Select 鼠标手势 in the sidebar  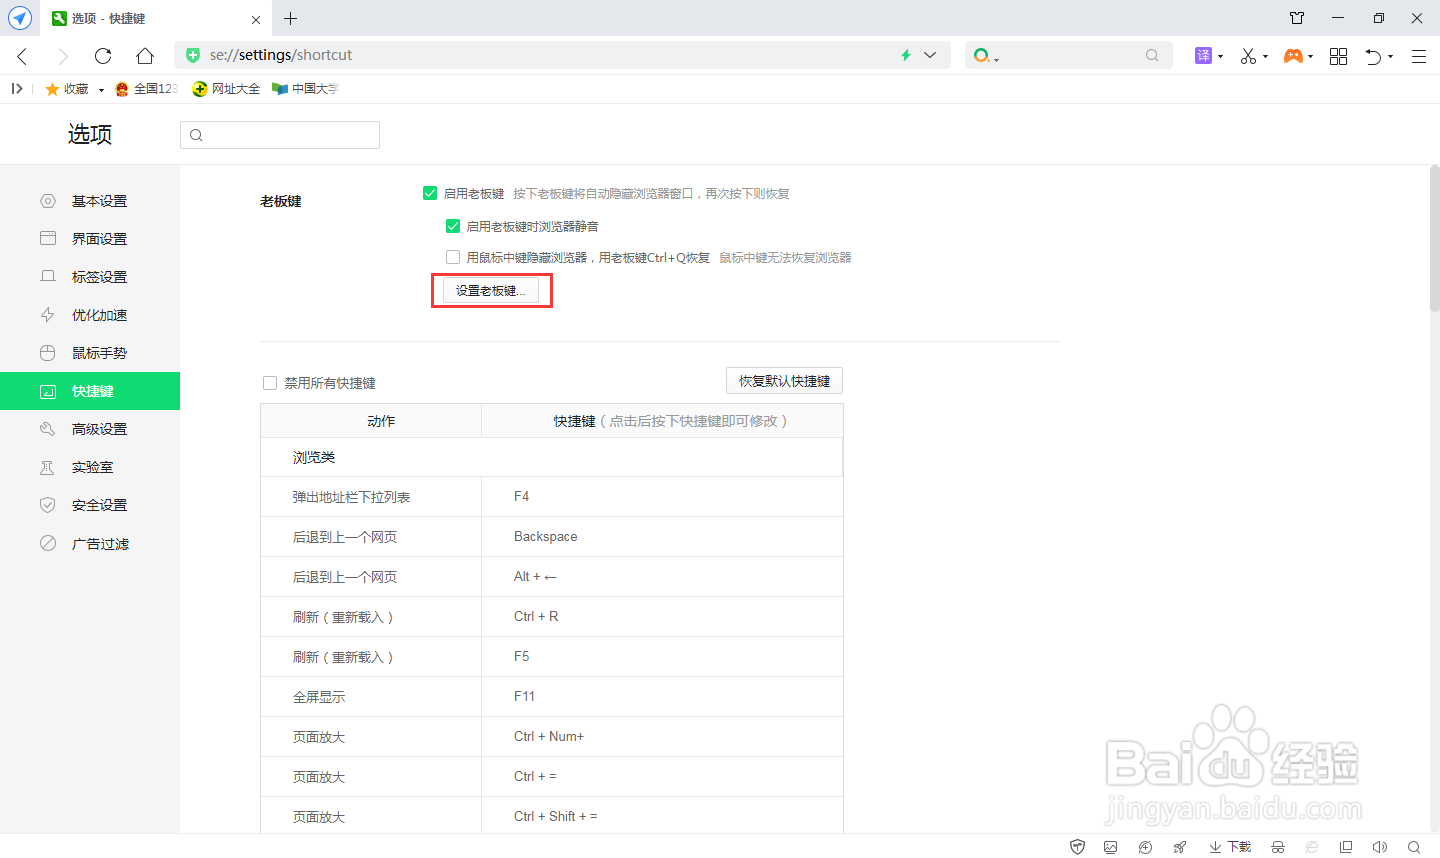90,353
